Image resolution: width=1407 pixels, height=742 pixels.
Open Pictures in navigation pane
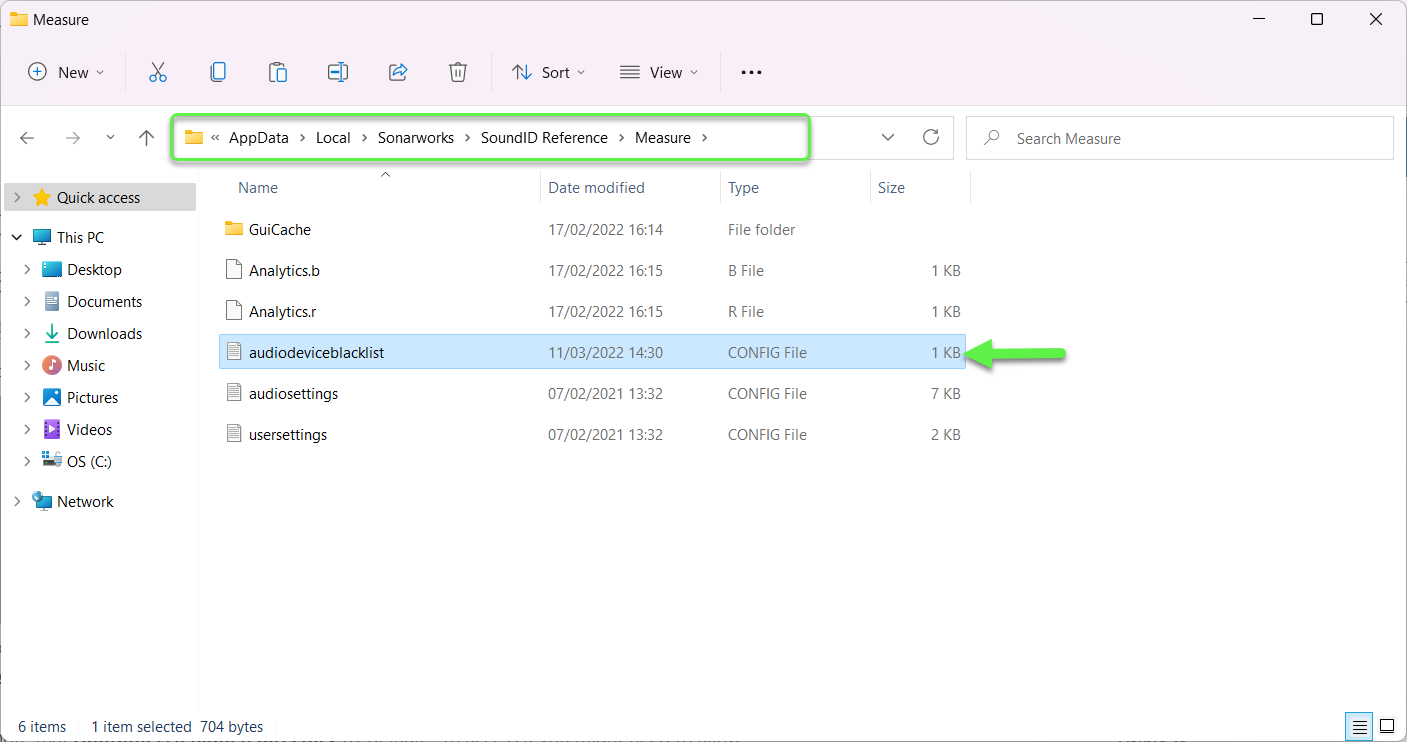(x=92, y=397)
